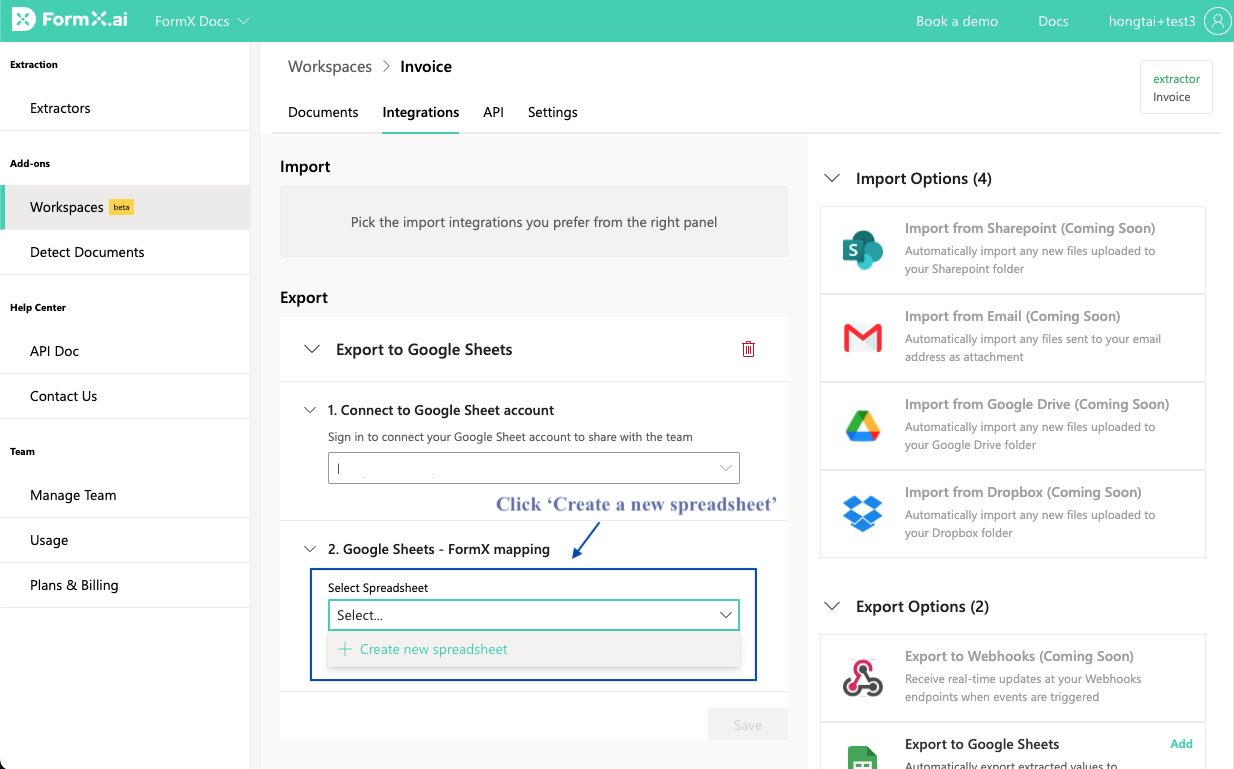Click the plus icon beside Create new spreadsheet
1234x769 pixels.
(345, 649)
